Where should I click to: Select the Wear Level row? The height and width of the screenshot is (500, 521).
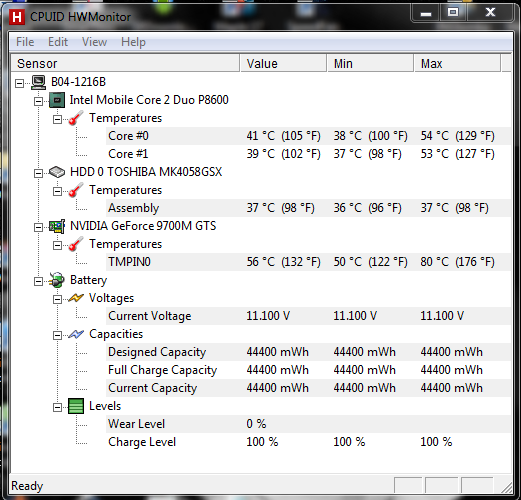pyautogui.click(x=309, y=424)
